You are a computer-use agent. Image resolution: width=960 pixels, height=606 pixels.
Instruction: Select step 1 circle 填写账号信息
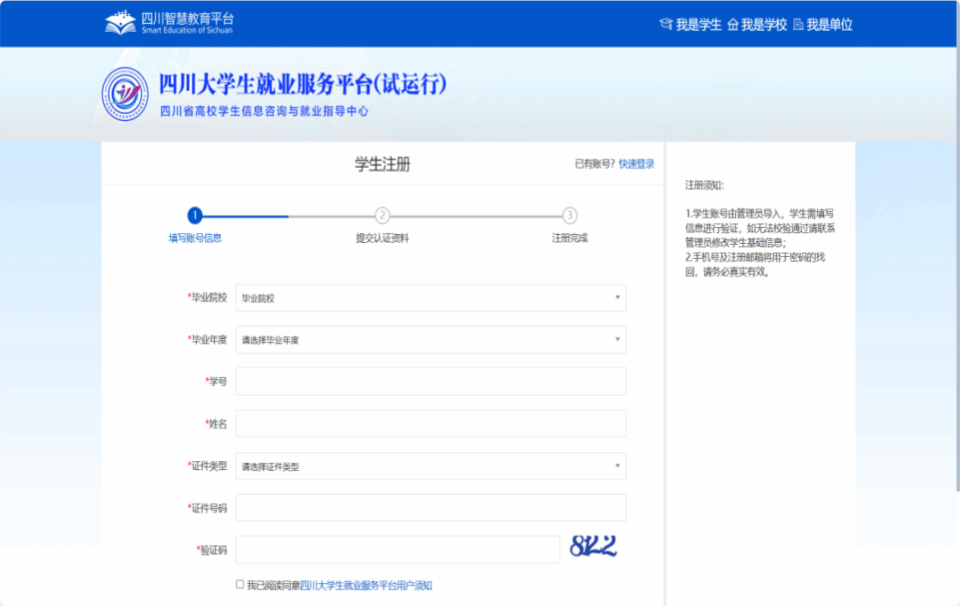pos(195,215)
